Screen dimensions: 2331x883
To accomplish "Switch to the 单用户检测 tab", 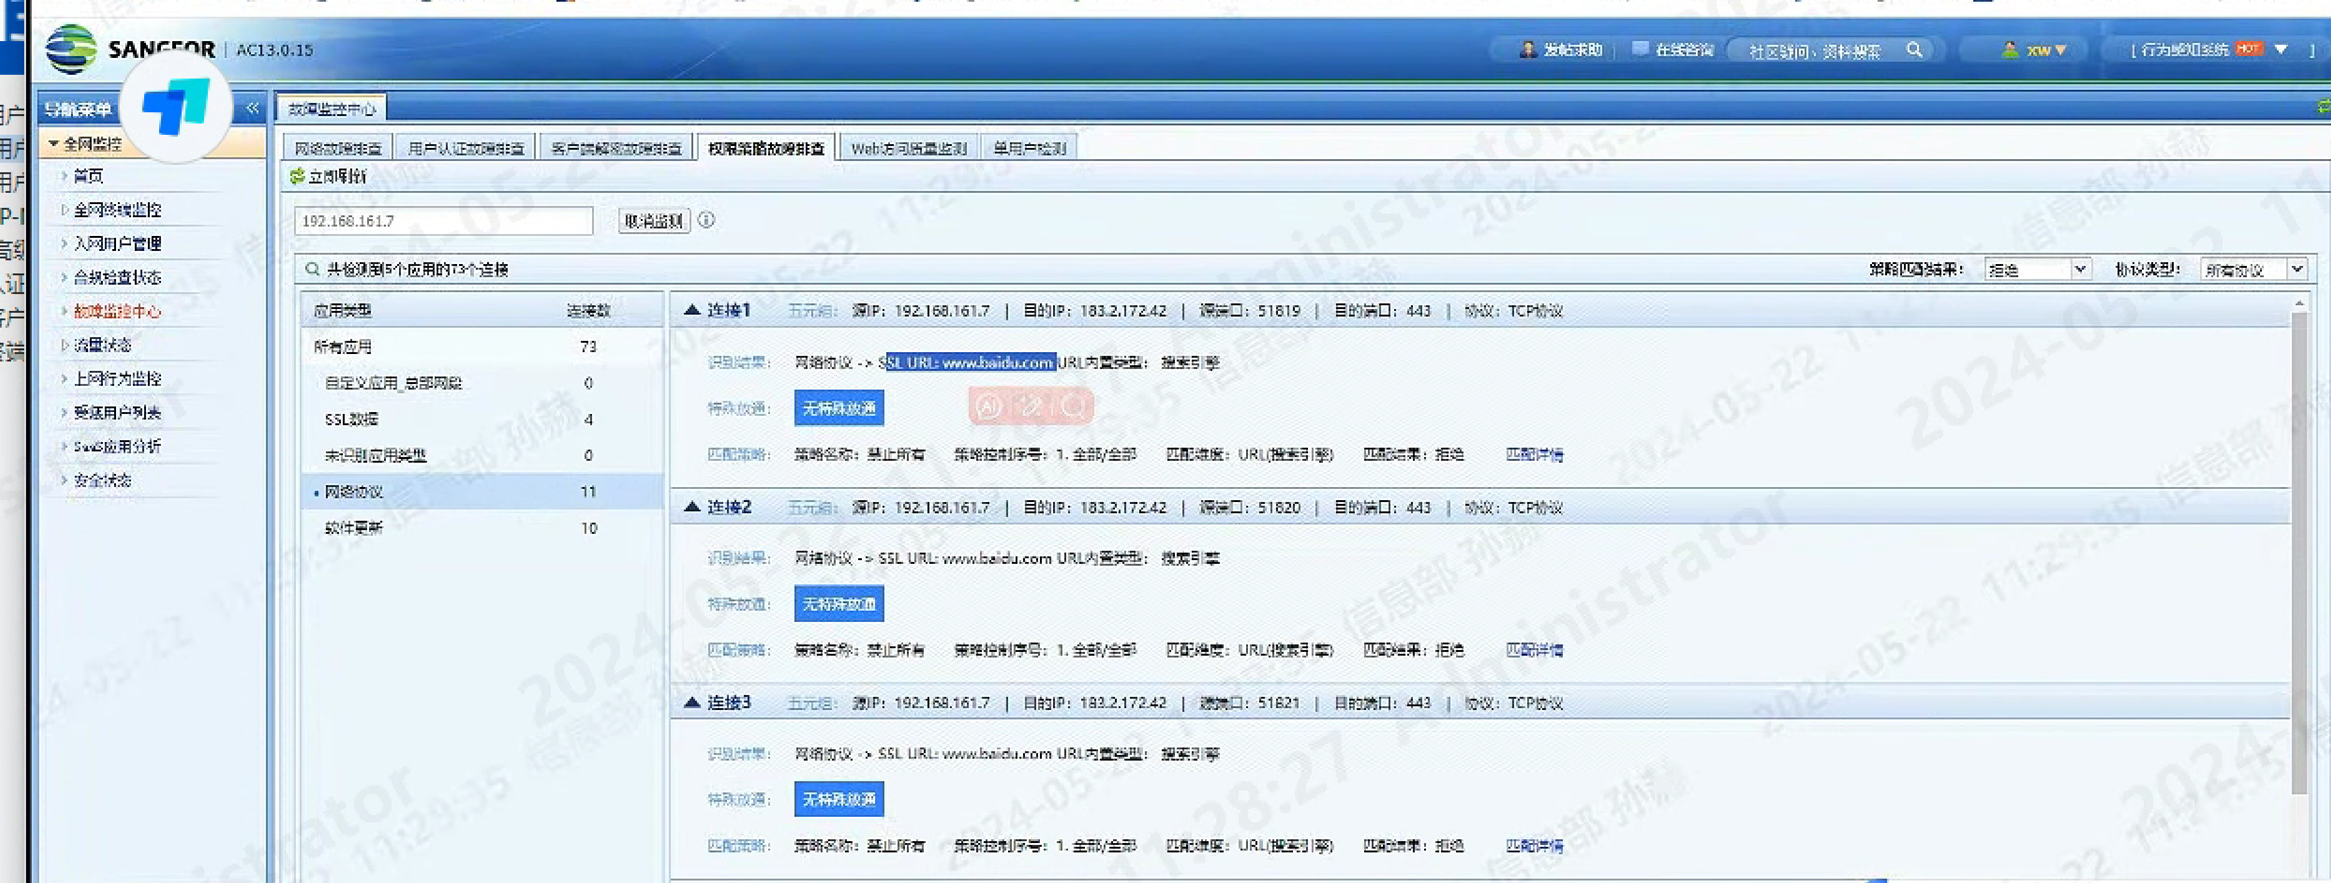I will click(1029, 148).
